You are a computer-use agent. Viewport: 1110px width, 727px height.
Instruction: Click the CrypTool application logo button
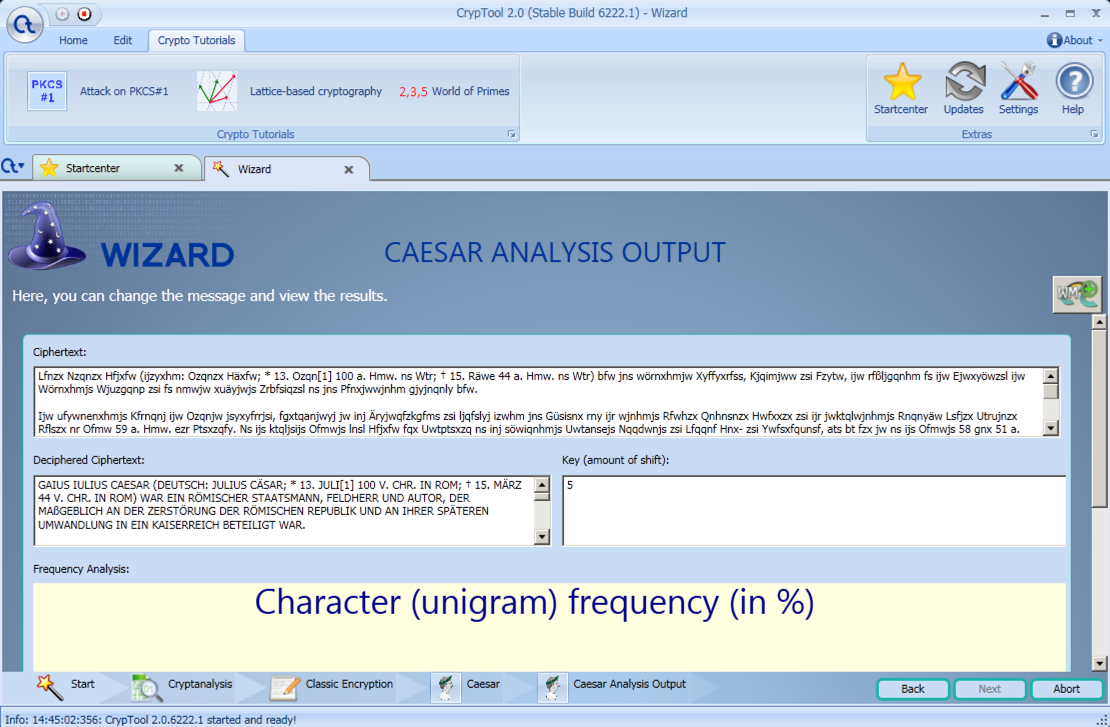click(24, 25)
